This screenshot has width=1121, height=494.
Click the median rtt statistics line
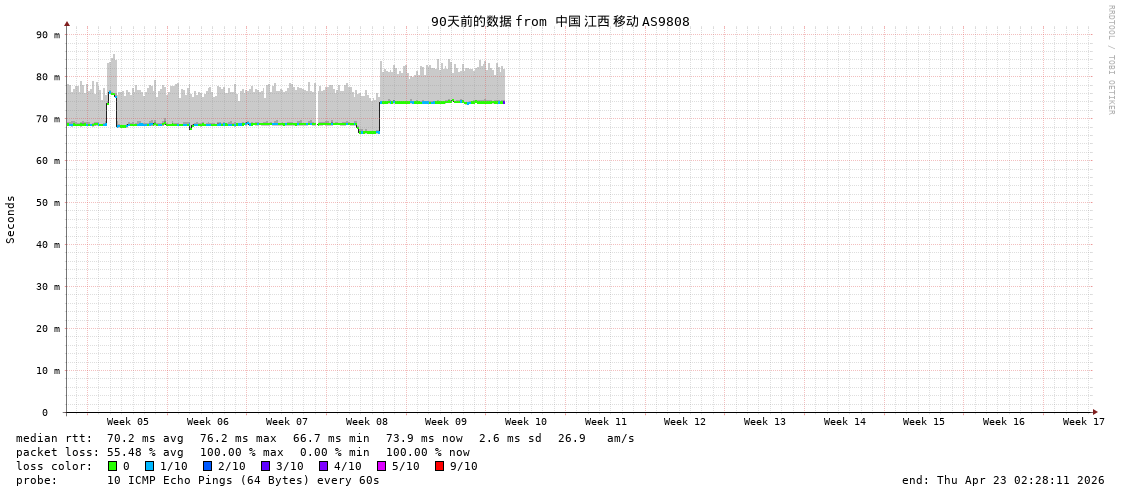(x=325, y=438)
